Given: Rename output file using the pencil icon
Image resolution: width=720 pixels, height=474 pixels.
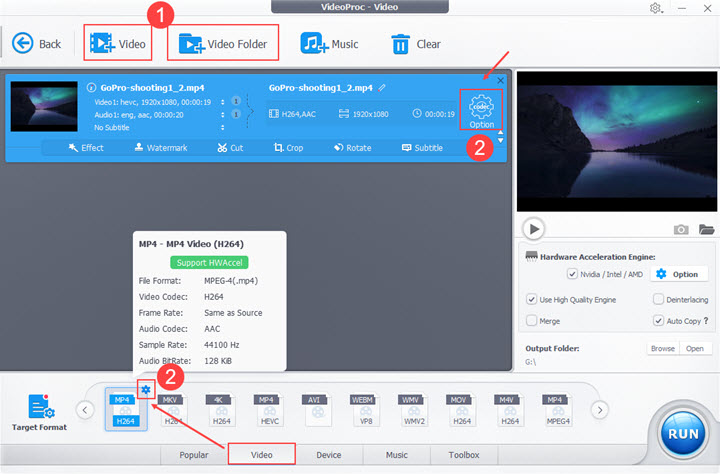Looking at the screenshot, I should [x=382, y=87].
